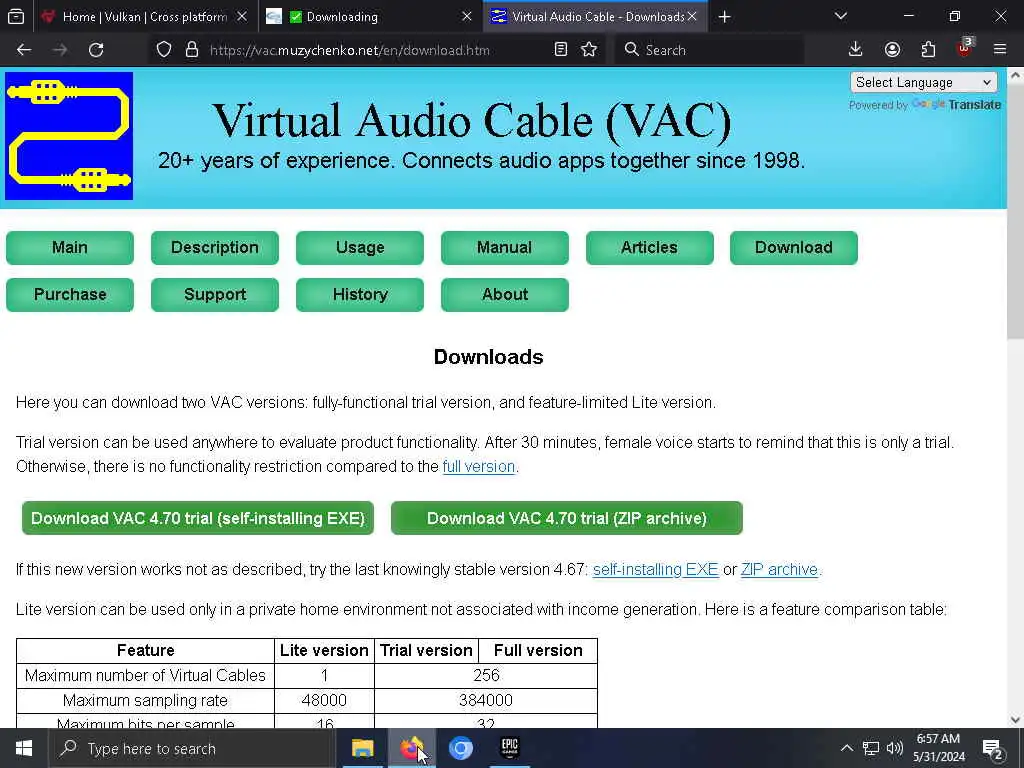Image resolution: width=1024 pixels, height=768 pixels.
Task: Click the 4.67 ZIP archive link
Action: coord(779,569)
